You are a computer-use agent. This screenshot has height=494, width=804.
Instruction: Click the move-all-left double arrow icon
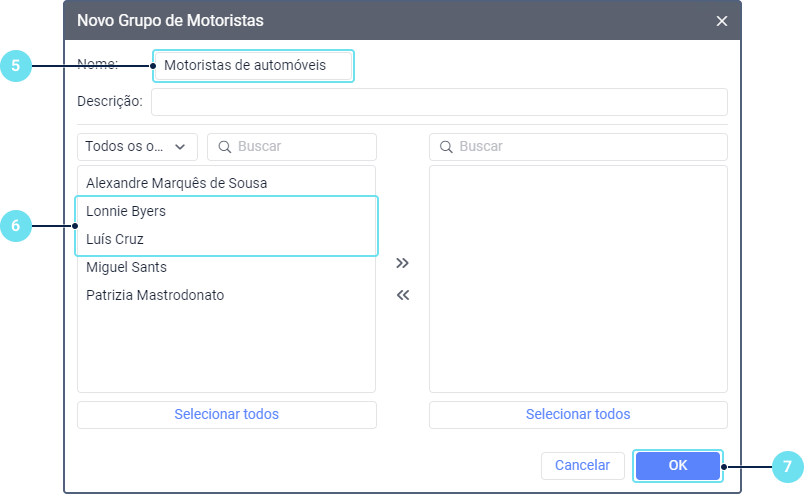pos(402,295)
